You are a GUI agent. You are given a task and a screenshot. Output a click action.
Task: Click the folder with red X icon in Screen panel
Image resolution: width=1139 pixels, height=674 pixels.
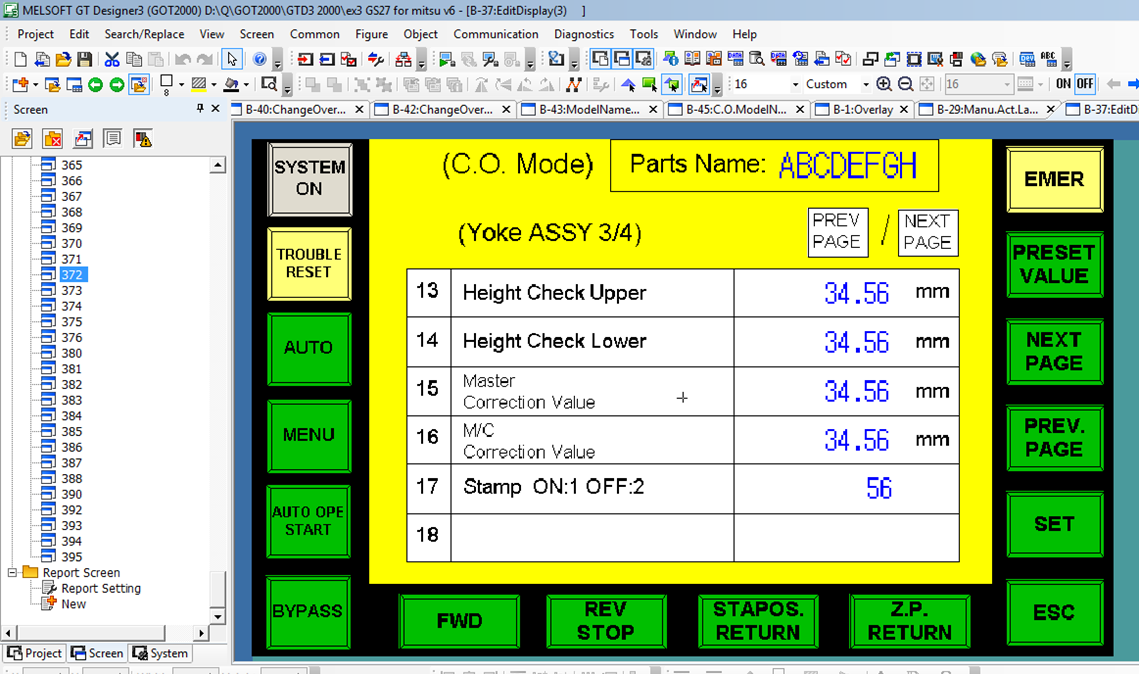52,139
